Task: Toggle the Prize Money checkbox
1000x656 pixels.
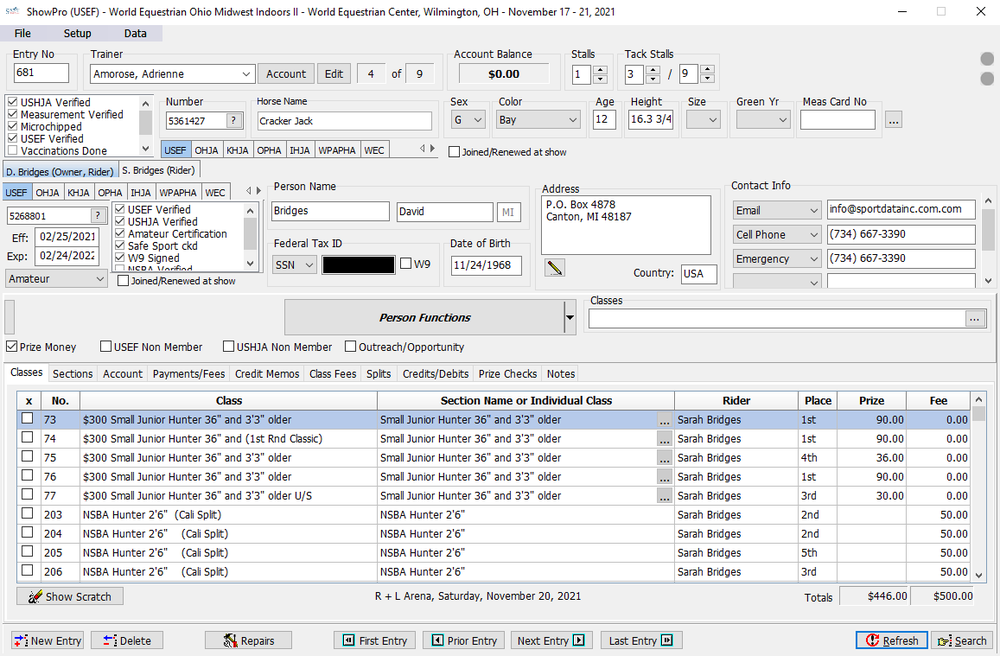Action: coord(9,346)
